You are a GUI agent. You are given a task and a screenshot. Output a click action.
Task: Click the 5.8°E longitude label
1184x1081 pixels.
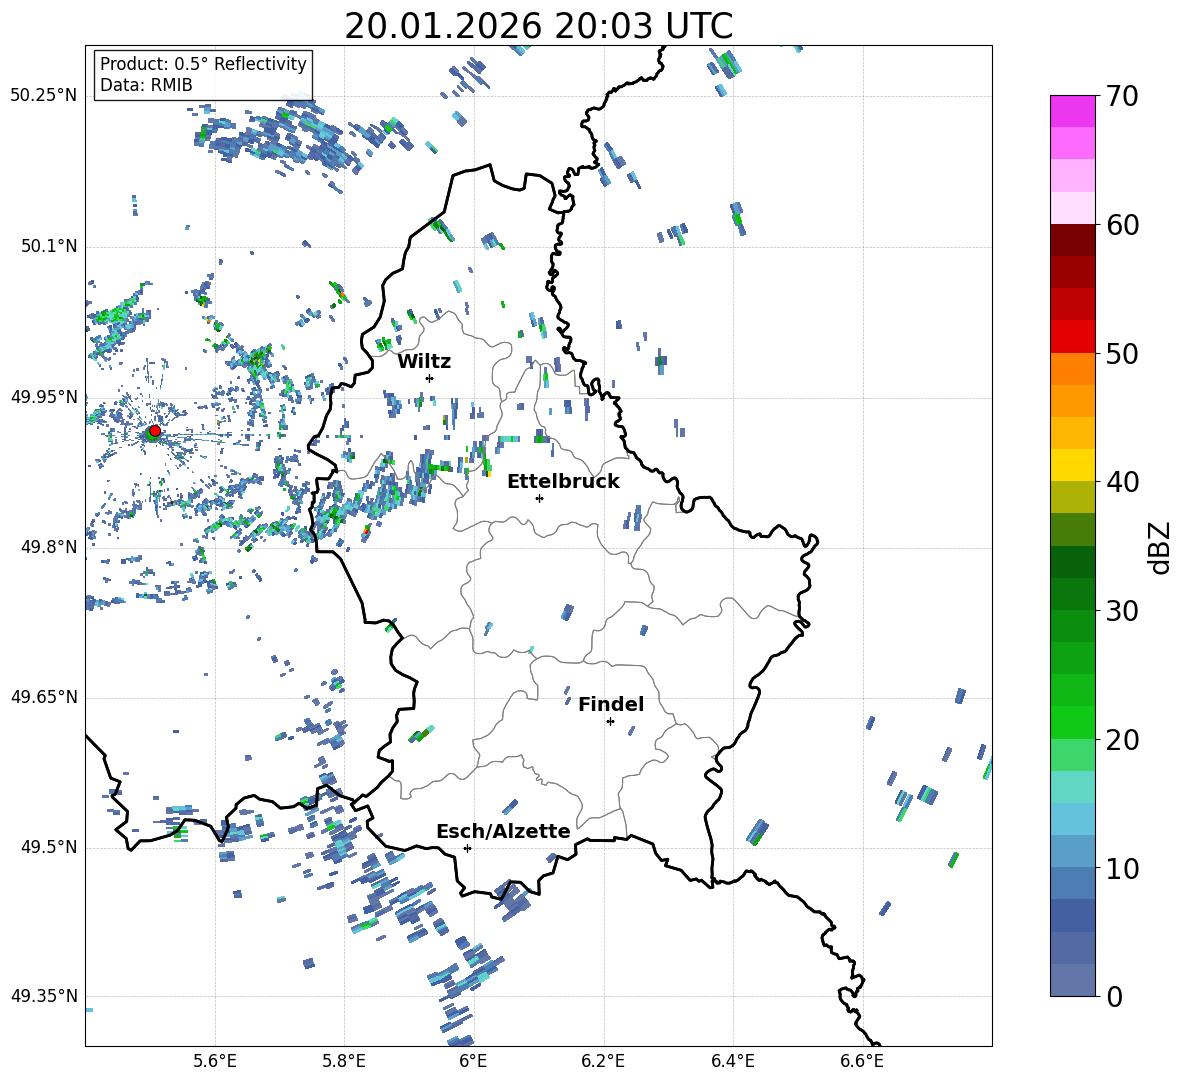344,1061
